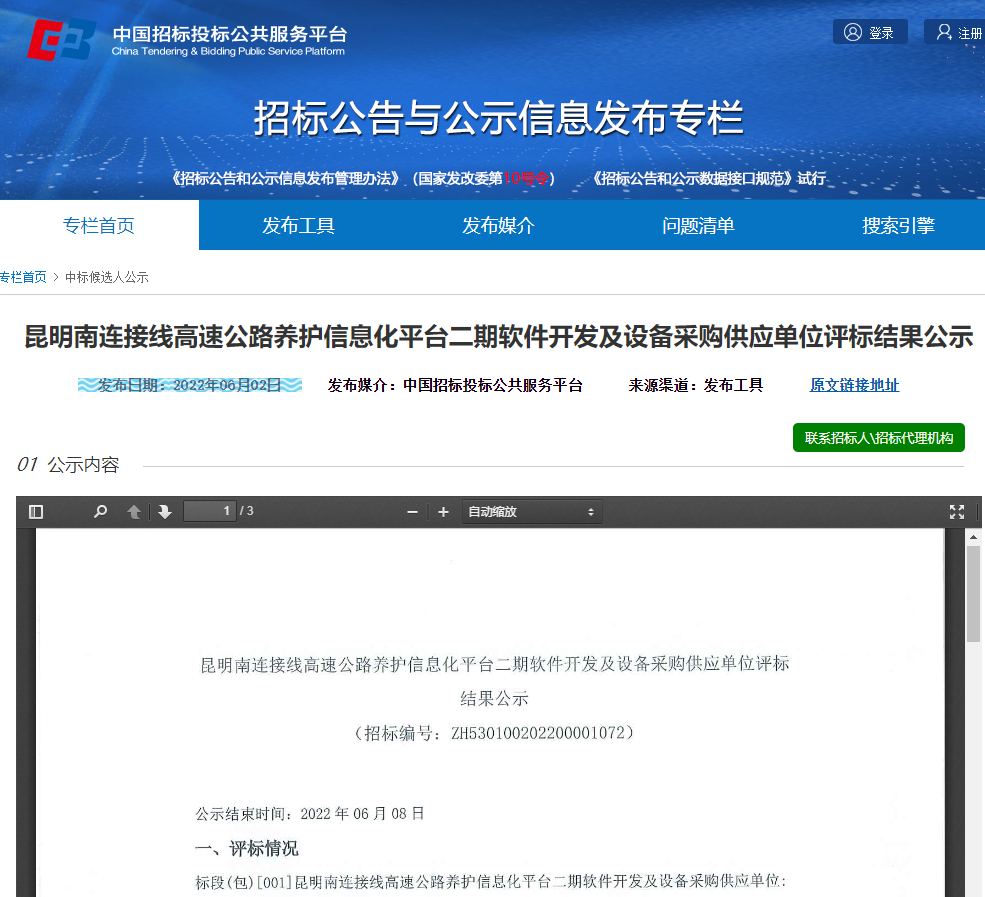This screenshot has width=985, height=897.
Task: Enter presentation mode via the fullscreen icon
Action: pyautogui.click(x=956, y=511)
